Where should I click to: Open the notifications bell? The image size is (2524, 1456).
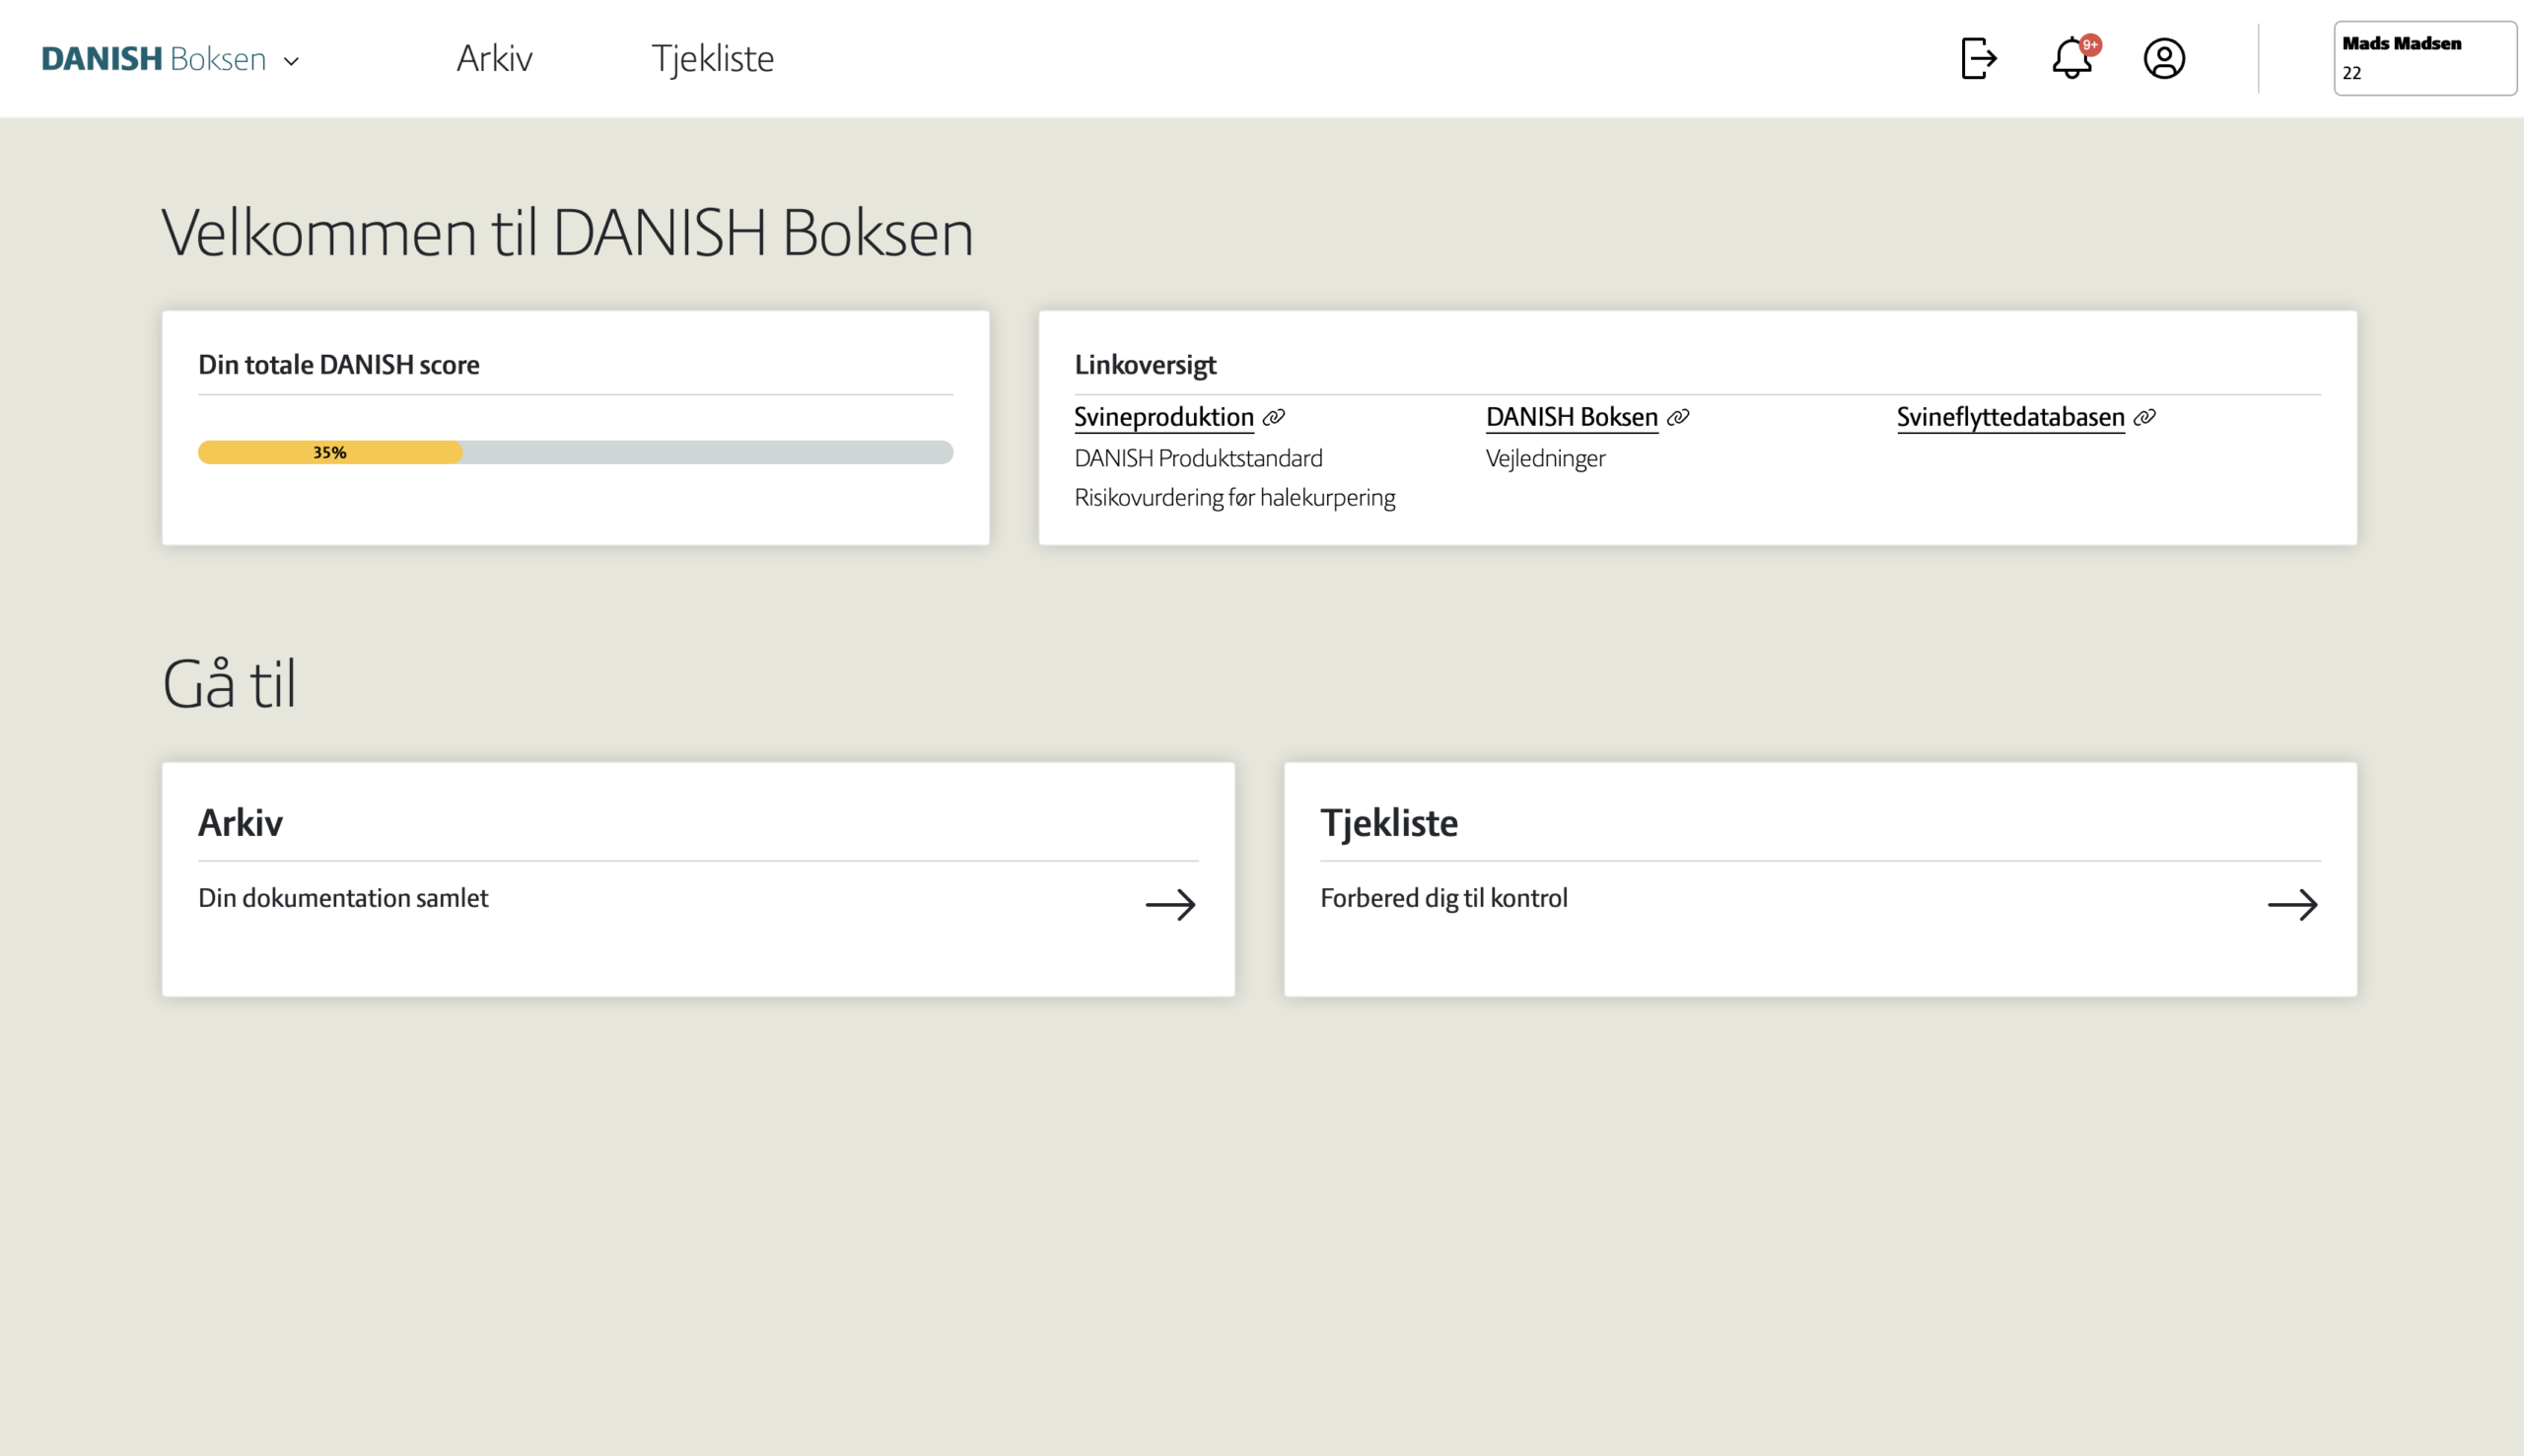(x=2071, y=59)
